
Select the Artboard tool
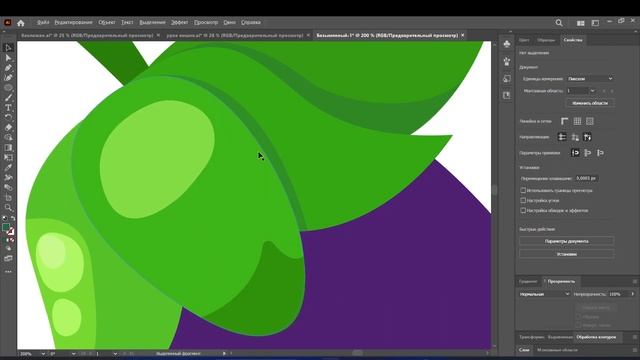[8, 198]
